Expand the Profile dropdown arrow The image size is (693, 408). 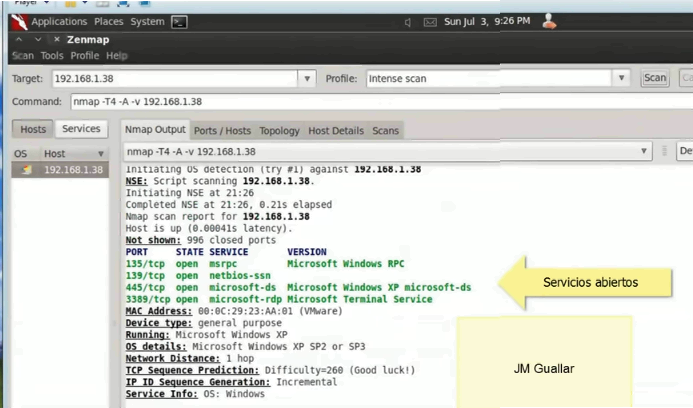621,78
